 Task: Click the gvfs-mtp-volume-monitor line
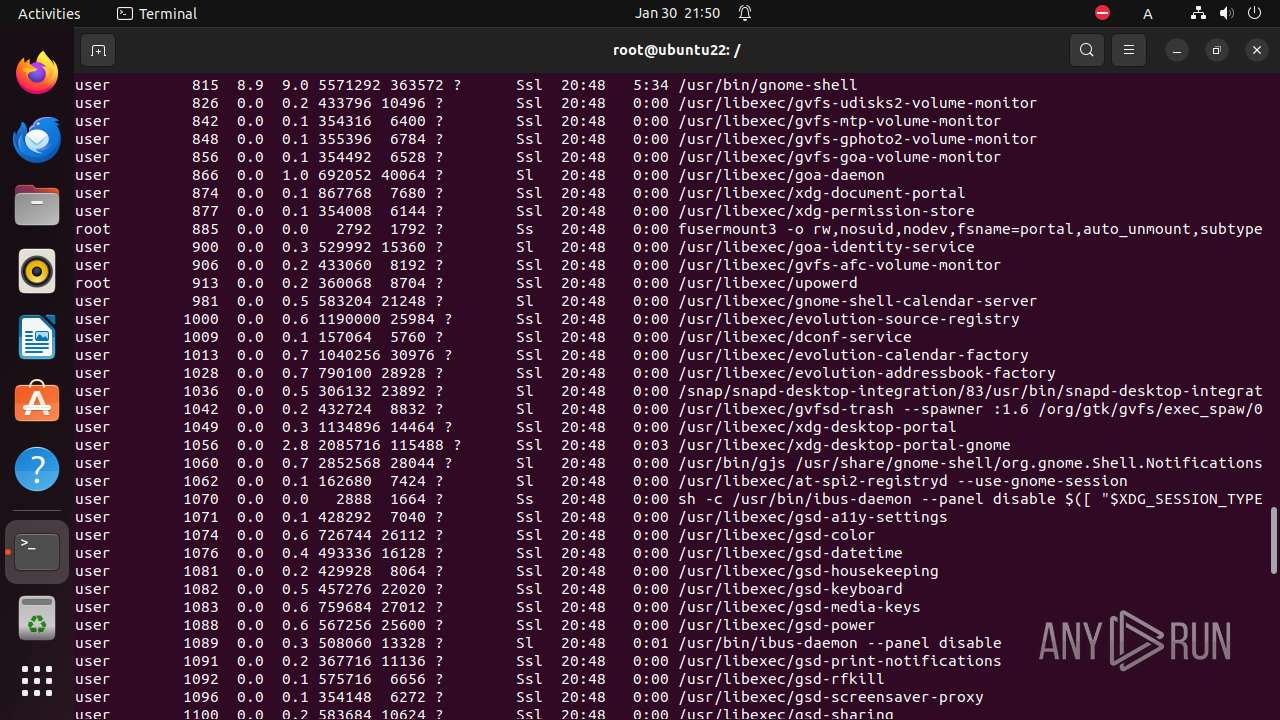[839, 121]
